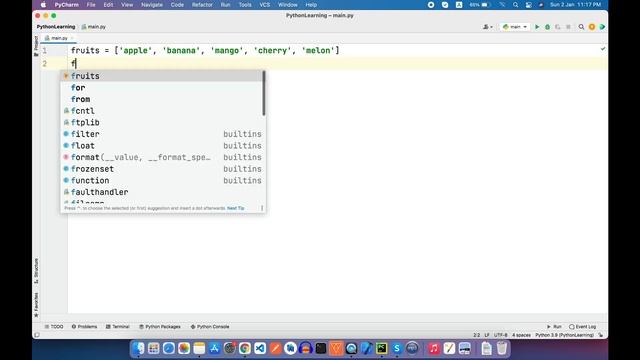The image size is (640, 360).
Task: Choose 'float' builtins suggestion
Action: (161, 146)
